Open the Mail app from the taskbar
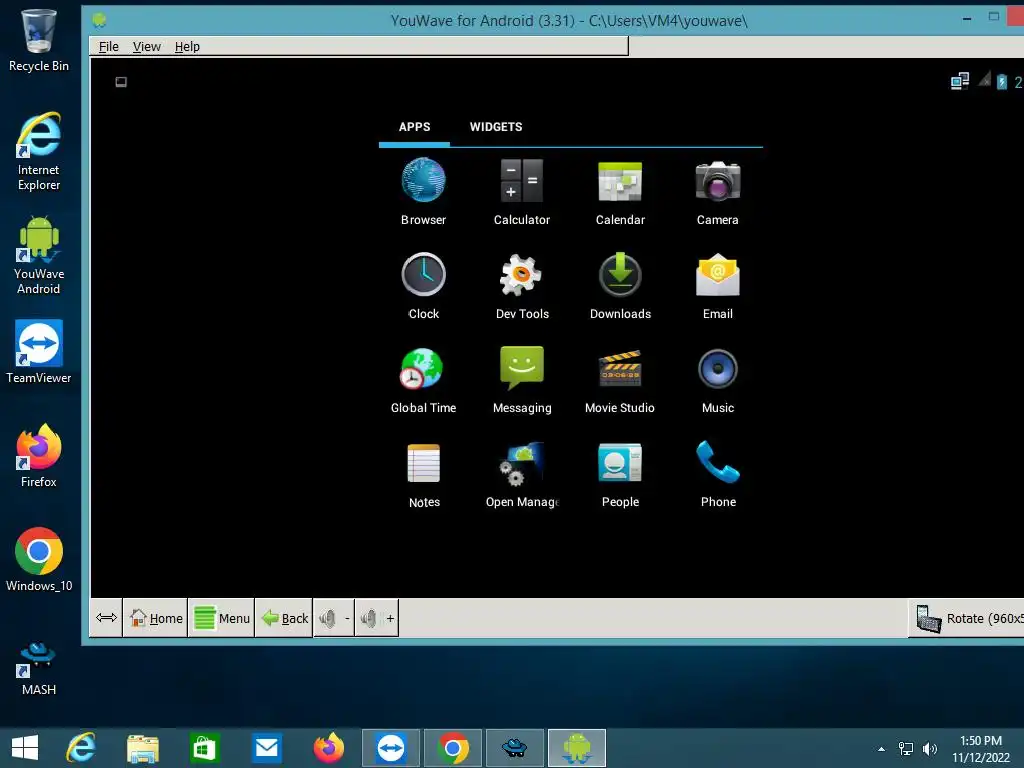The image size is (1024, 768). pyautogui.click(x=266, y=748)
